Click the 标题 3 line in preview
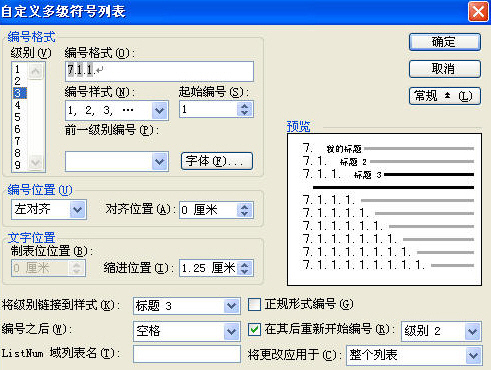 coord(388,174)
